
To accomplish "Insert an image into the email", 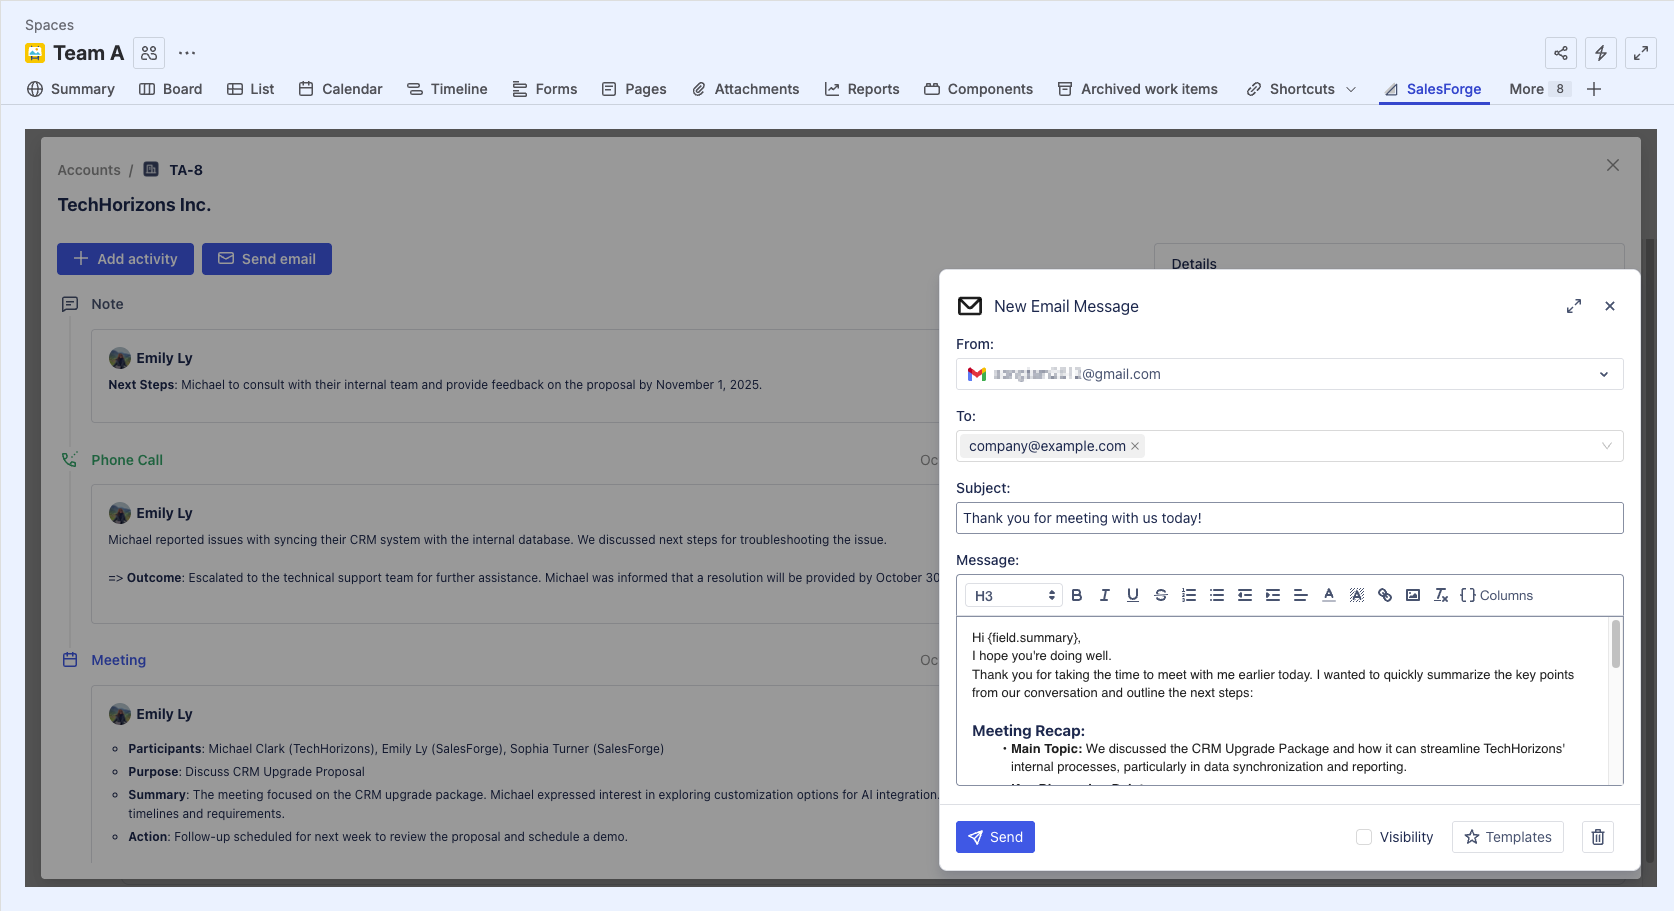I will [x=1413, y=595].
